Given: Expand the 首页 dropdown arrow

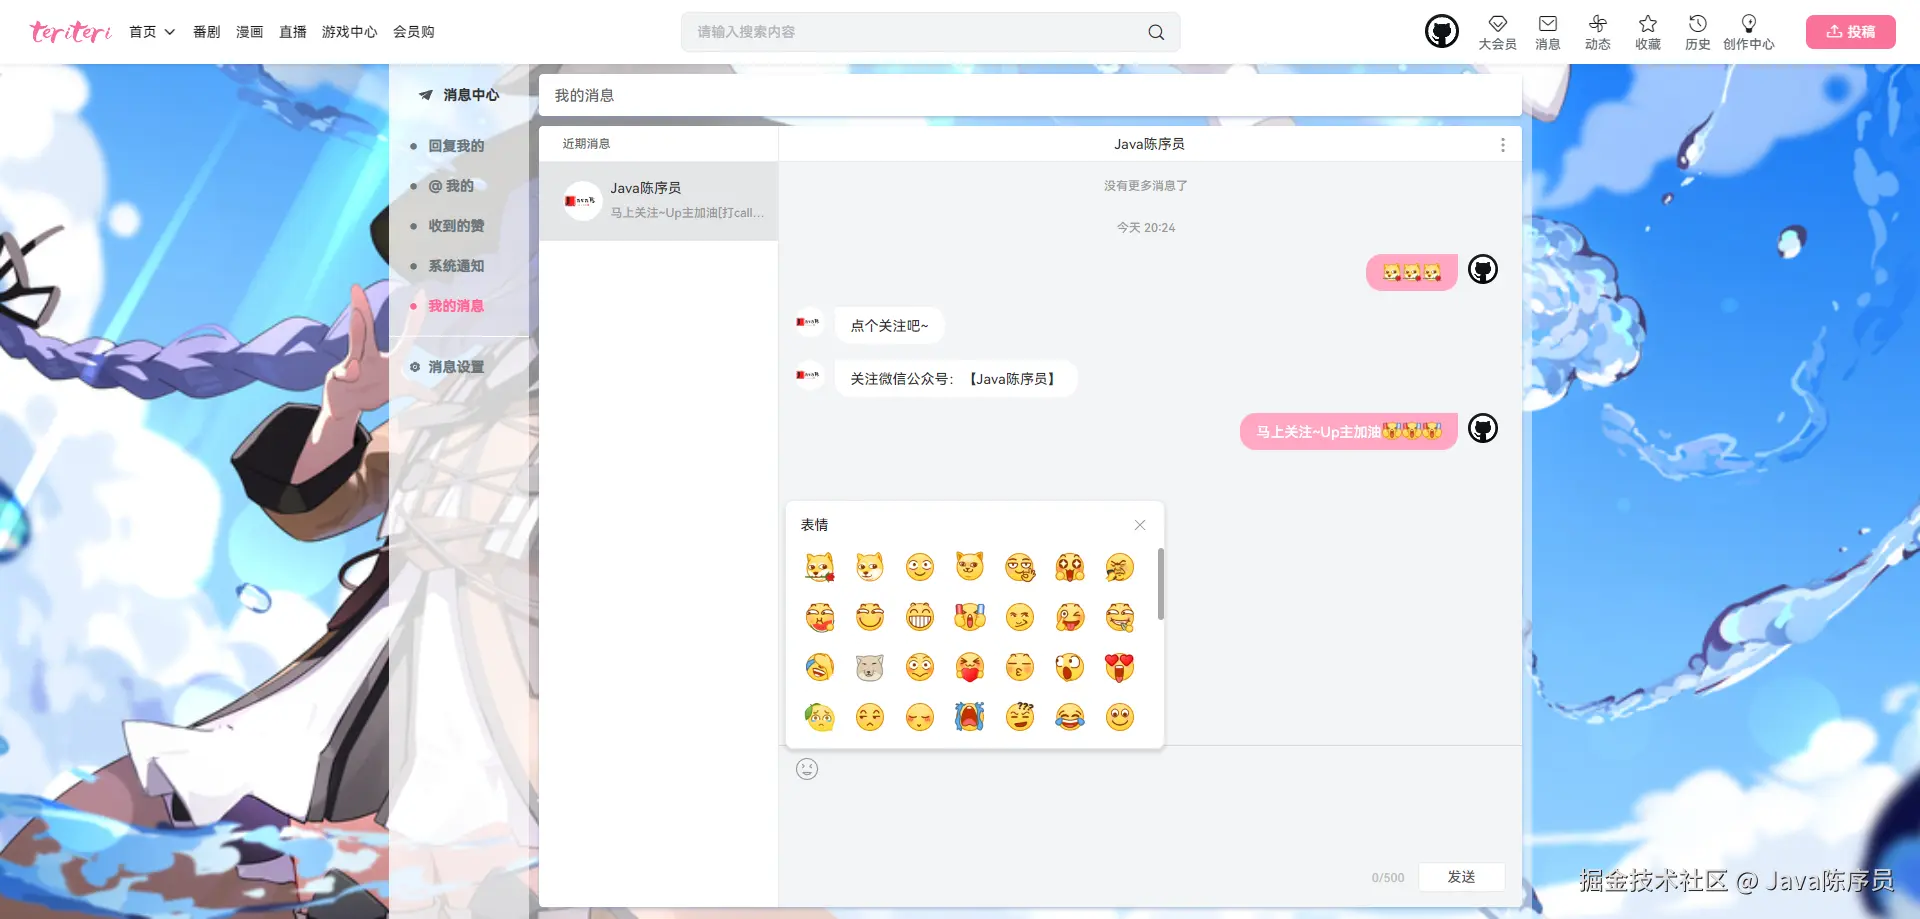Looking at the screenshot, I should [170, 32].
